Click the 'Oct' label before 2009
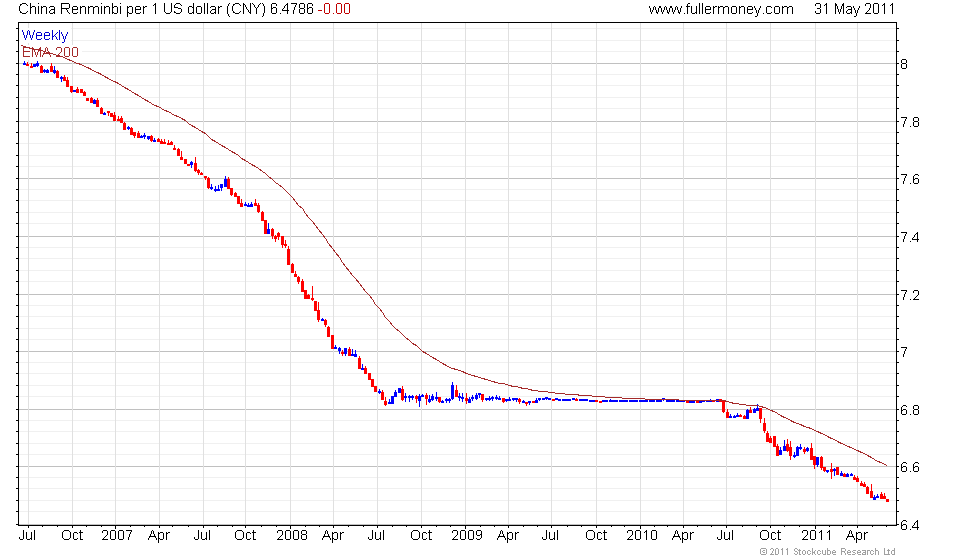 tap(421, 536)
